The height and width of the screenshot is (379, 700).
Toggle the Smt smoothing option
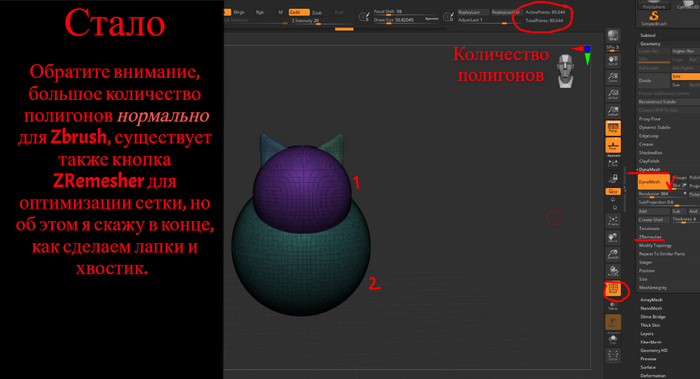[685, 77]
